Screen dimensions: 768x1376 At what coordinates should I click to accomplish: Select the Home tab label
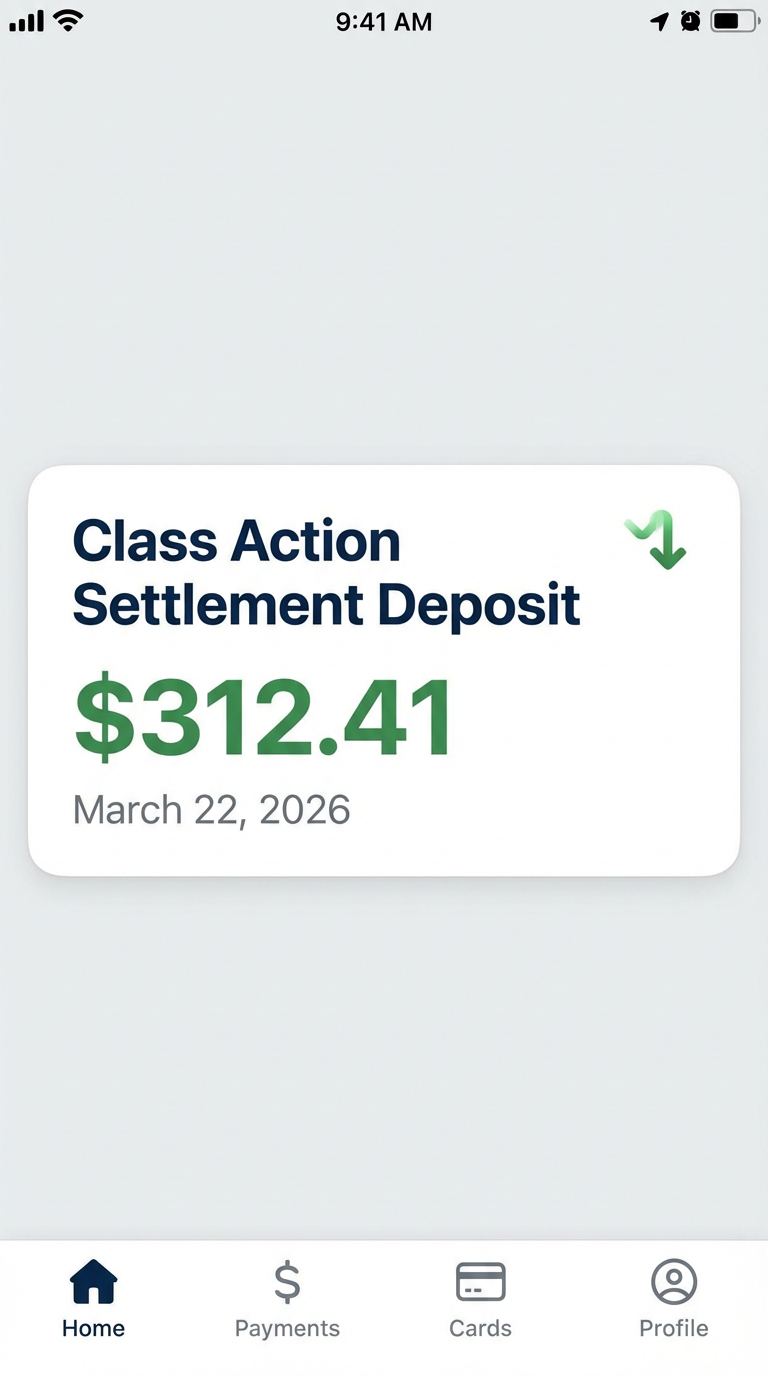(93, 1329)
